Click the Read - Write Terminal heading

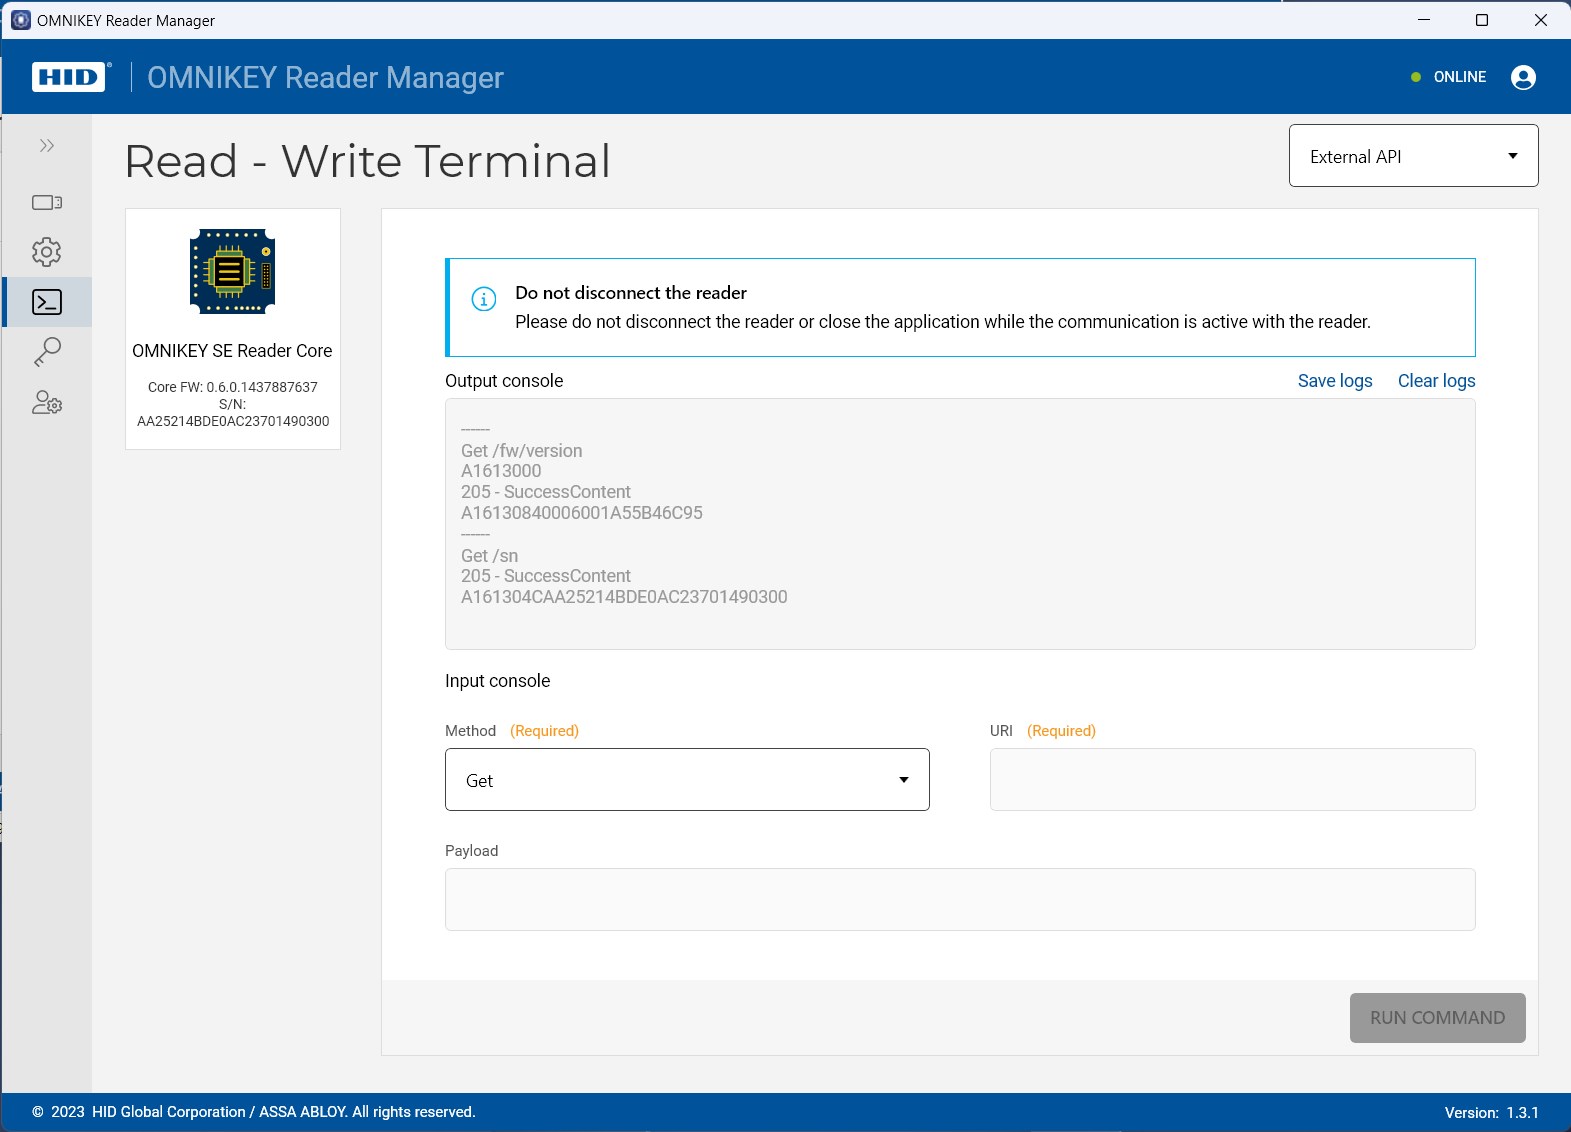pyautogui.click(x=368, y=161)
